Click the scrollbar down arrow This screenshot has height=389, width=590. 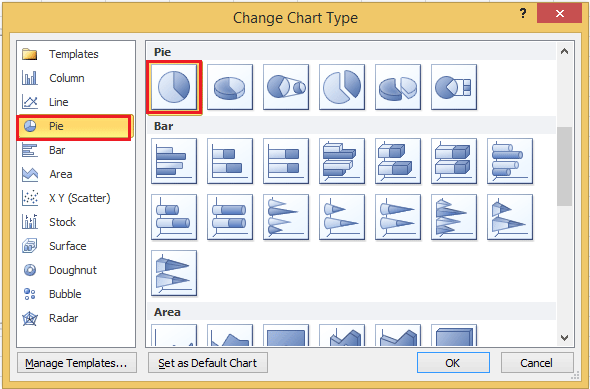pos(564,338)
